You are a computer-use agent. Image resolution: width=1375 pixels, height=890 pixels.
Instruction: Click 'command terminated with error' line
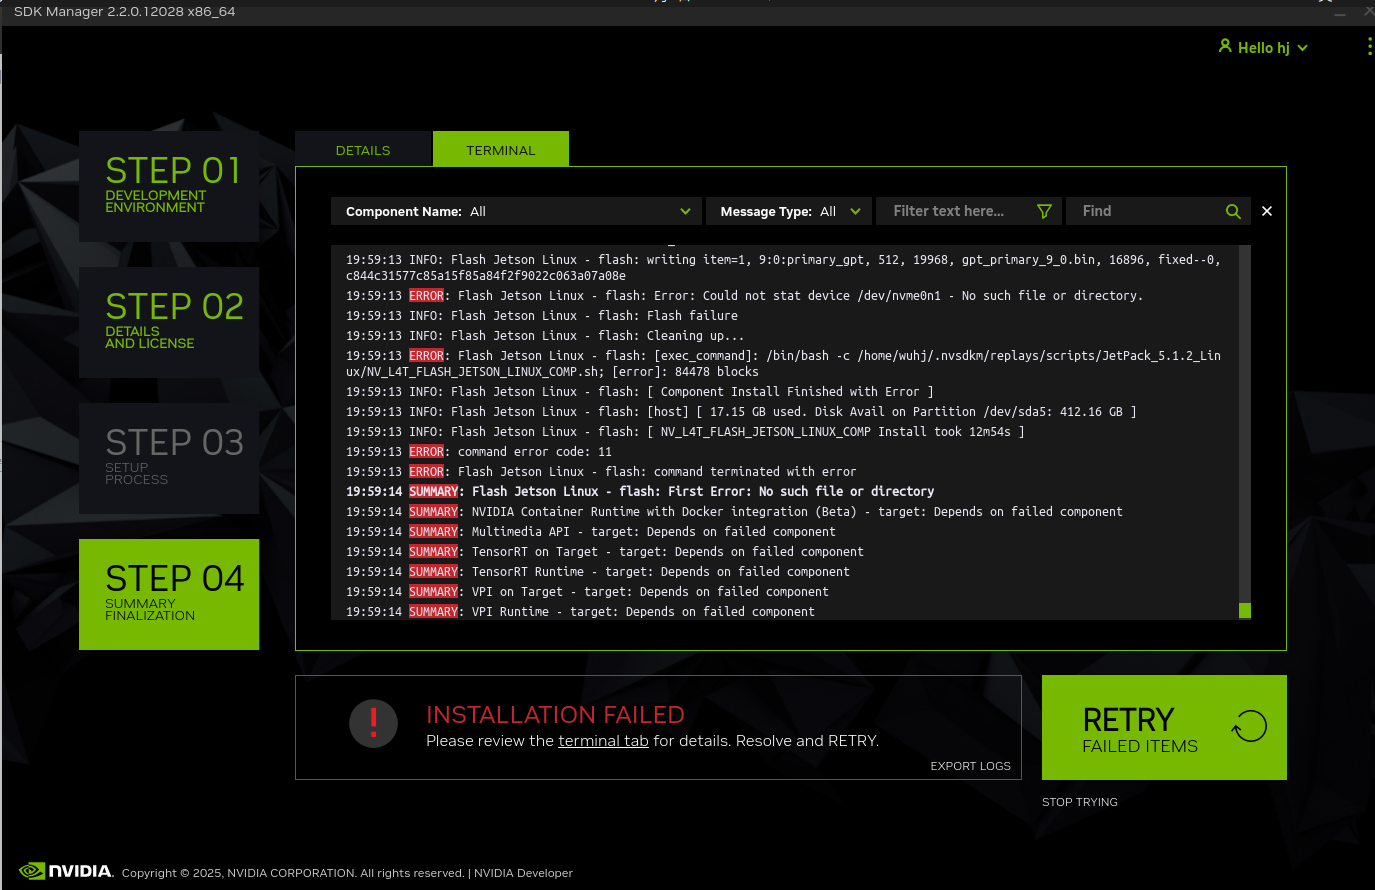coord(601,472)
